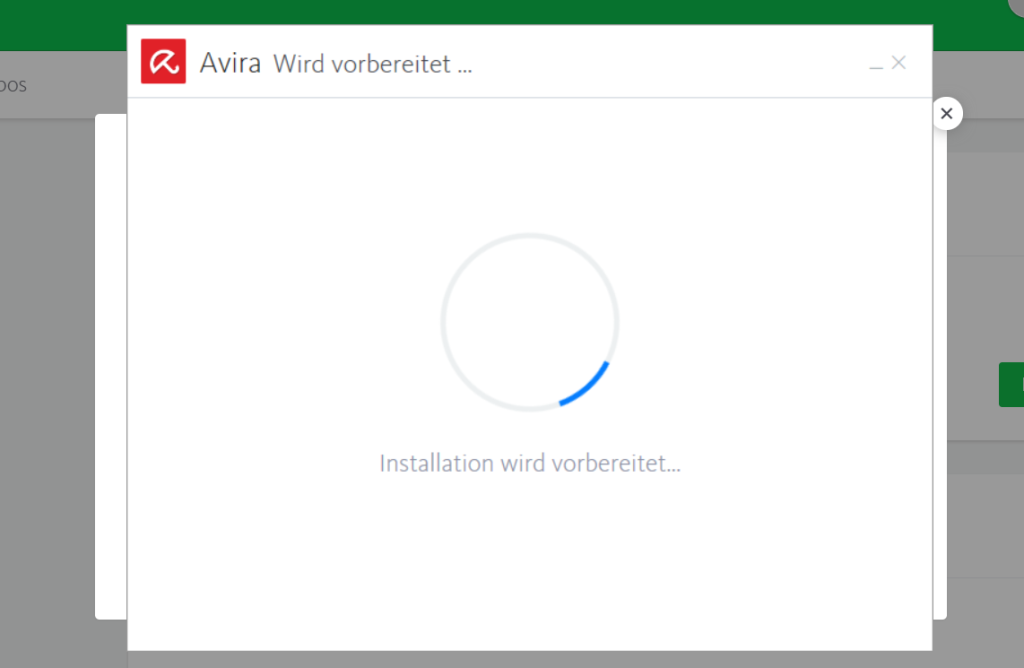Image resolution: width=1024 pixels, height=668 pixels.
Task: Click the 'Avira' name in title bar
Action: pyautogui.click(x=230, y=63)
